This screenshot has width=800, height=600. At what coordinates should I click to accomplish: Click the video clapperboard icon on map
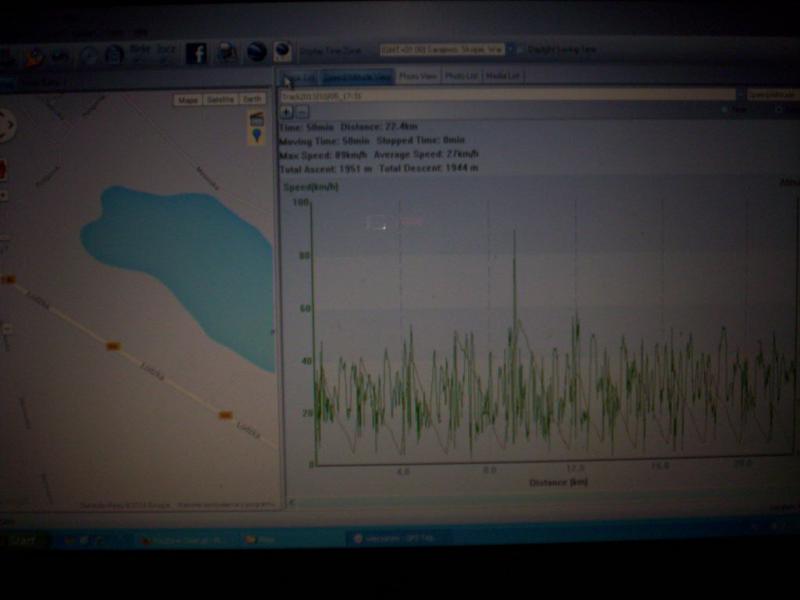click(257, 118)
